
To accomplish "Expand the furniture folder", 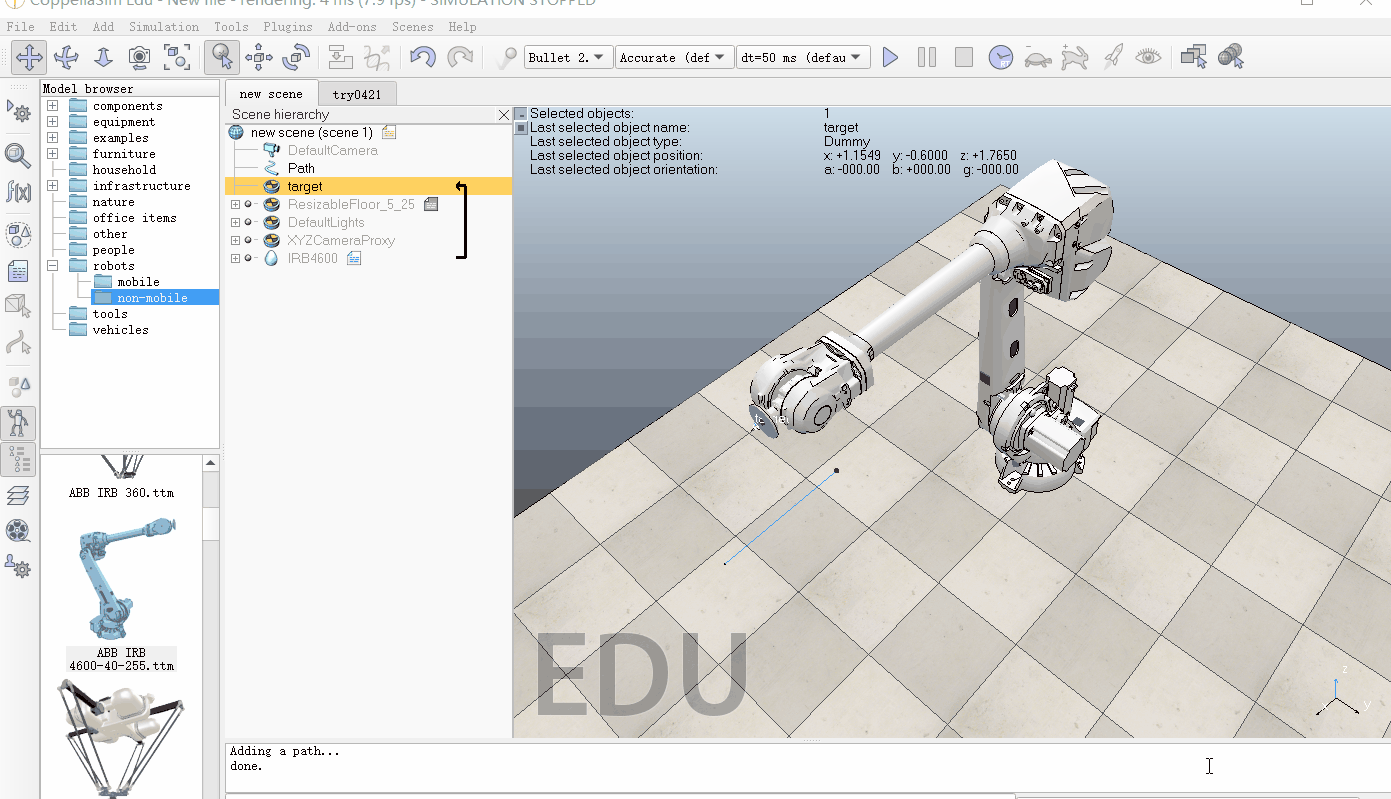I will (52, 154).
